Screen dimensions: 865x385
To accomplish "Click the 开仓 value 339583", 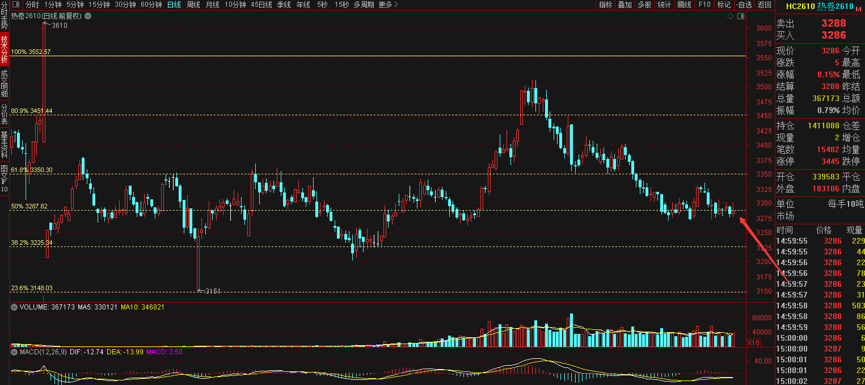I will (x=826, y=178).
